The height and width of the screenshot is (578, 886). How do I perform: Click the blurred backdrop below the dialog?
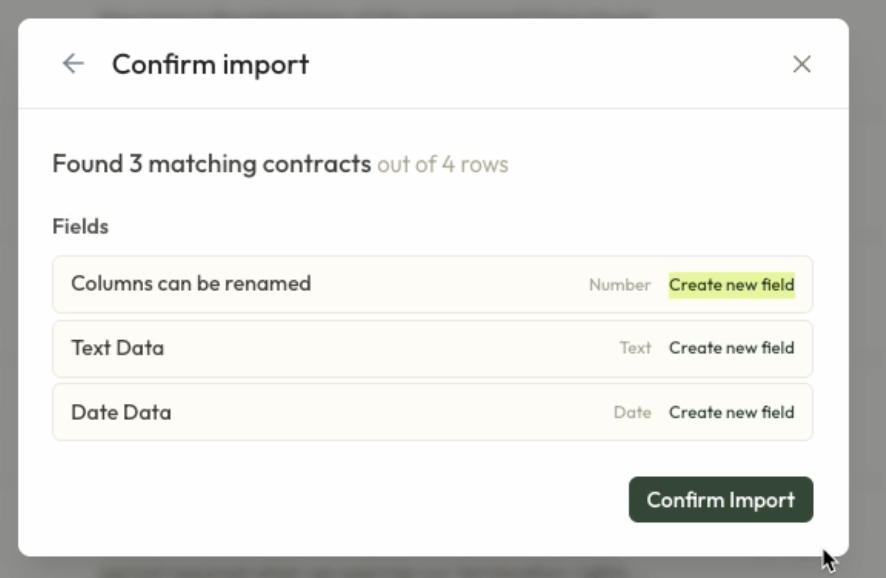point(440,568)
